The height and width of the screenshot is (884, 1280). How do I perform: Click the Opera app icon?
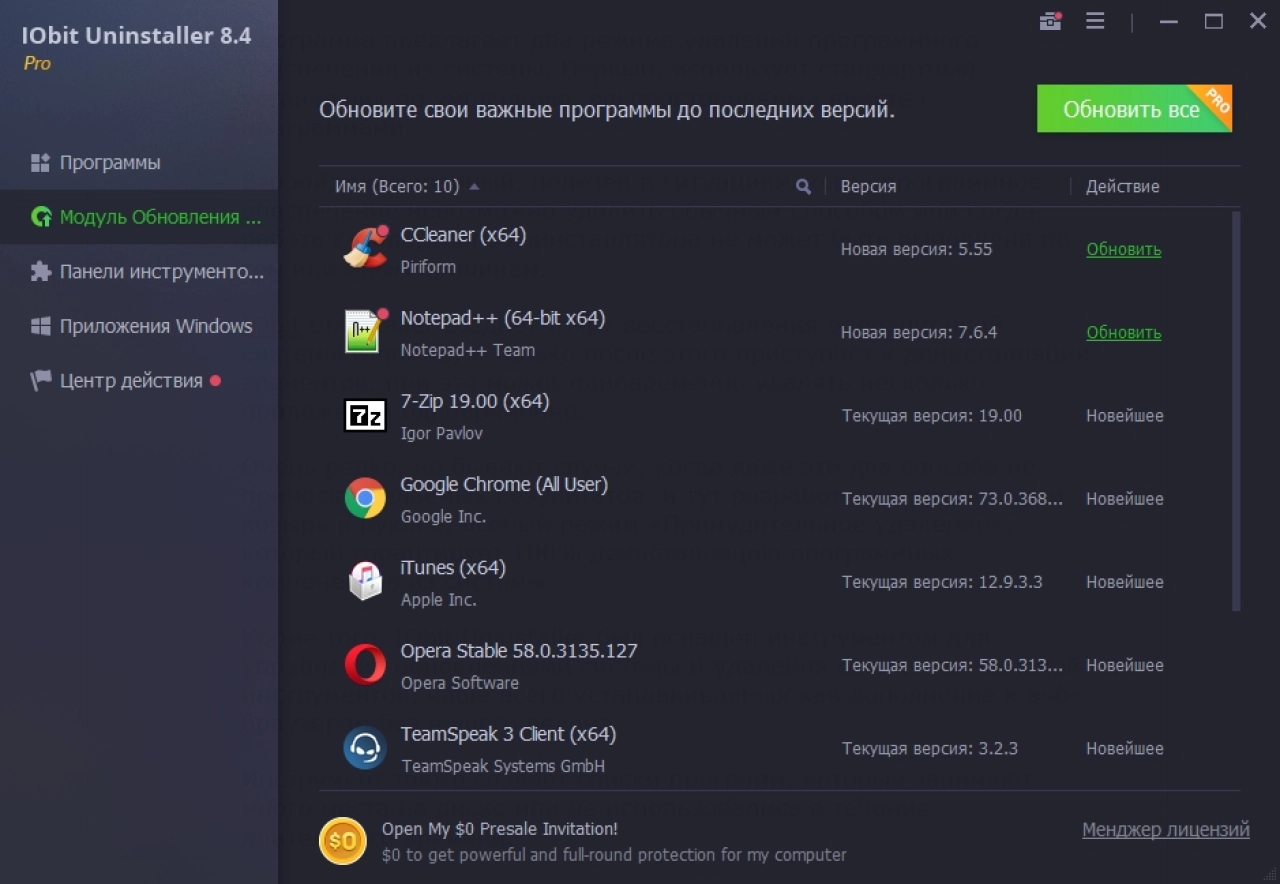point(365,665)
